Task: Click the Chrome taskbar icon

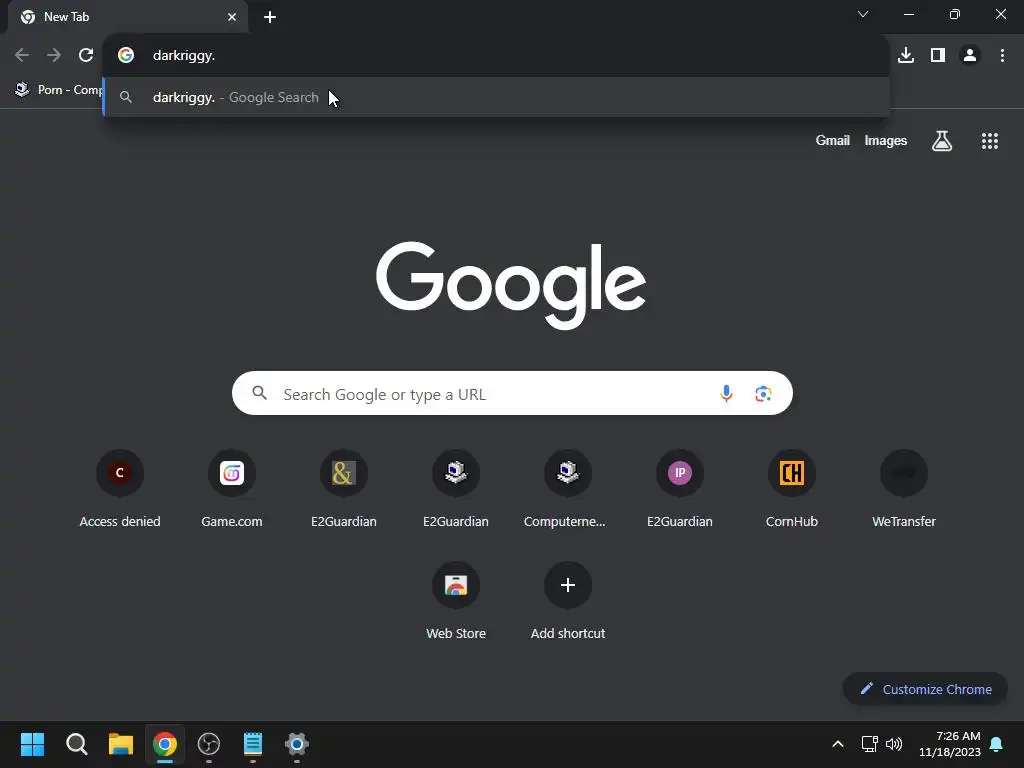Action: pos(165,744)
